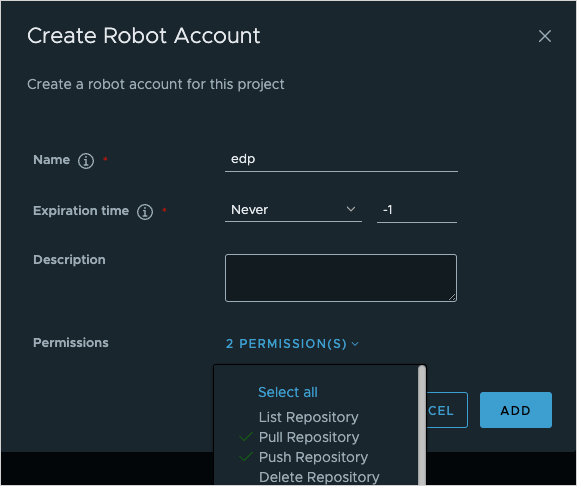The image size is (577, 486).
Task: Choose Select all in permissions list
Action: pos(288,392)
